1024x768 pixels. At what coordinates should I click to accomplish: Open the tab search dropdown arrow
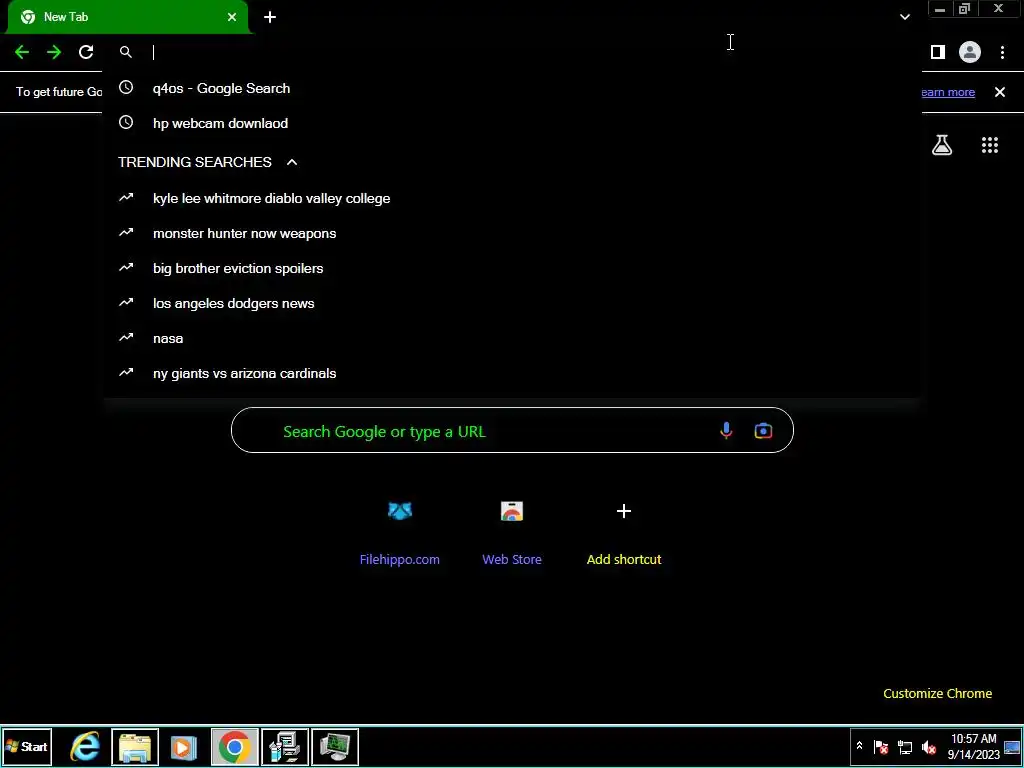tap(904, 17)
